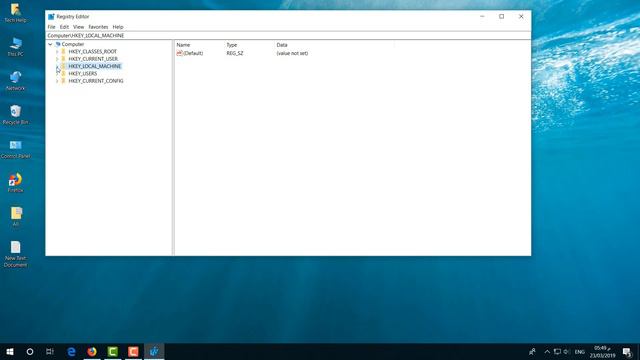Image resolution: width=640 pixels, height=360 pixels.
Task: Expand HKEY_CURRENT_CONFIG key
Action: 57,81
